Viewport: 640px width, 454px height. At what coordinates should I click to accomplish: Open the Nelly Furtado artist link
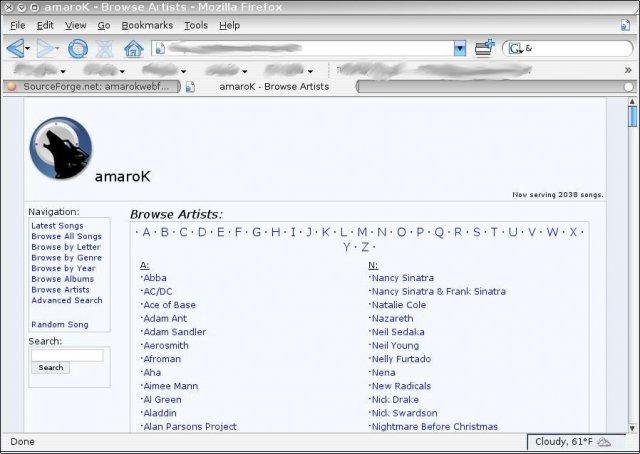tap(401, 359)
